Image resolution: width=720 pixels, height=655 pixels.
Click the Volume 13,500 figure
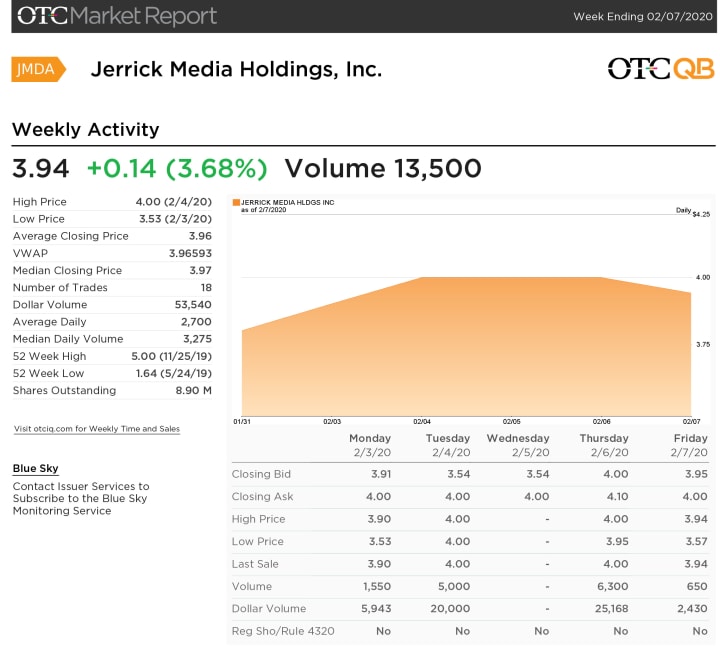[x=383, y=168]
